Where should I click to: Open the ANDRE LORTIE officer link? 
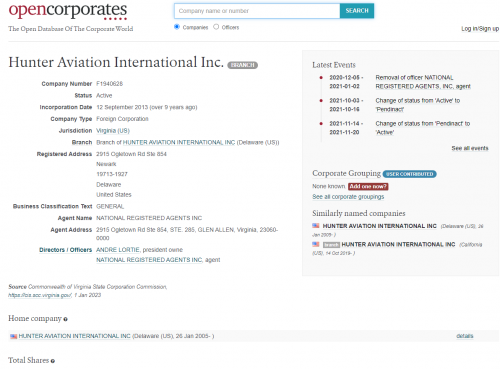point(118,250)
